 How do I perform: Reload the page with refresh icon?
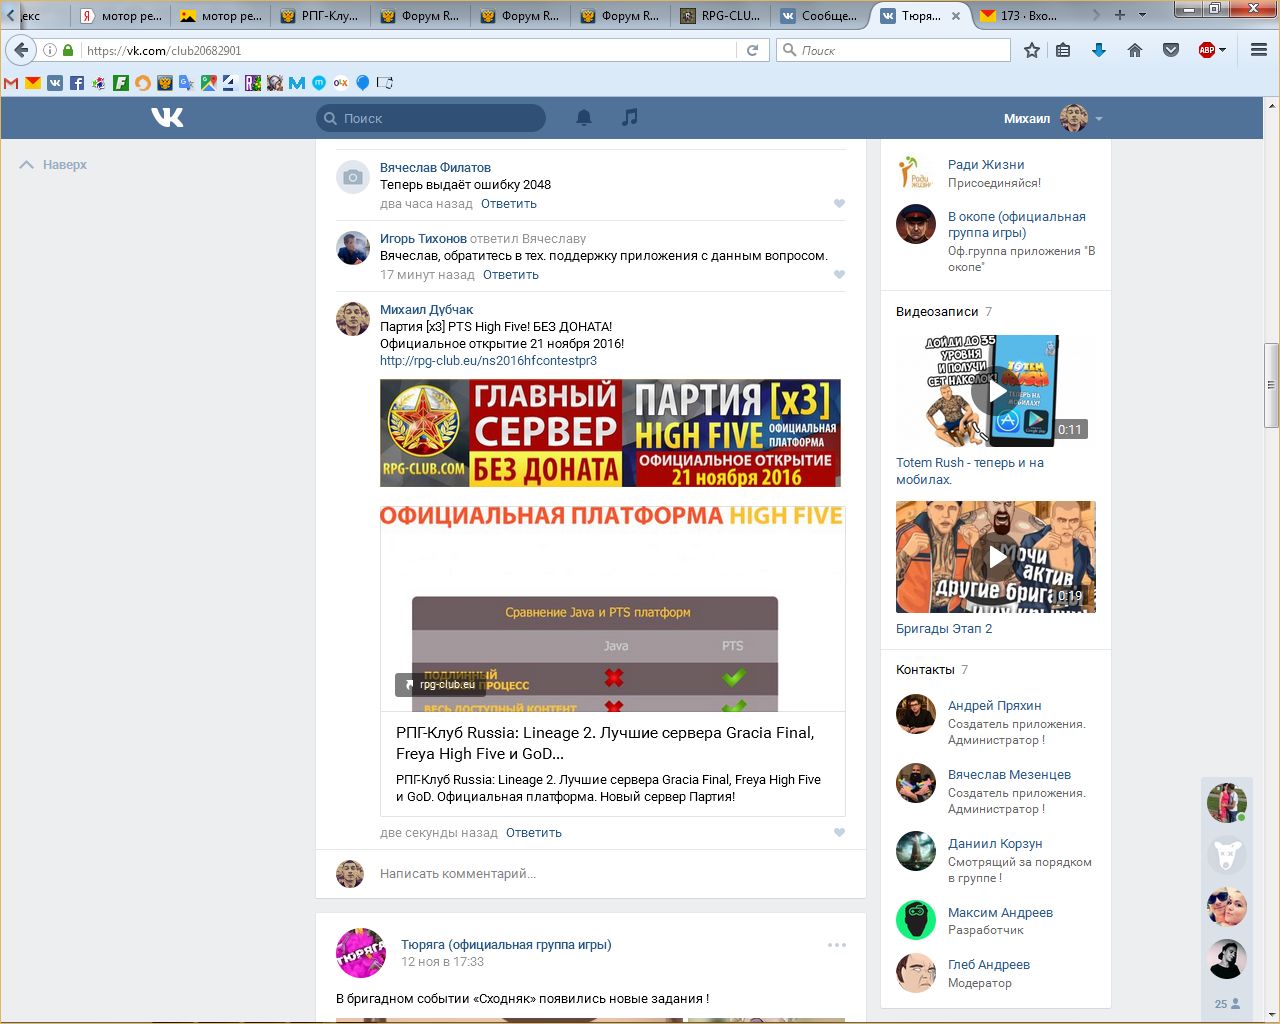752,50
